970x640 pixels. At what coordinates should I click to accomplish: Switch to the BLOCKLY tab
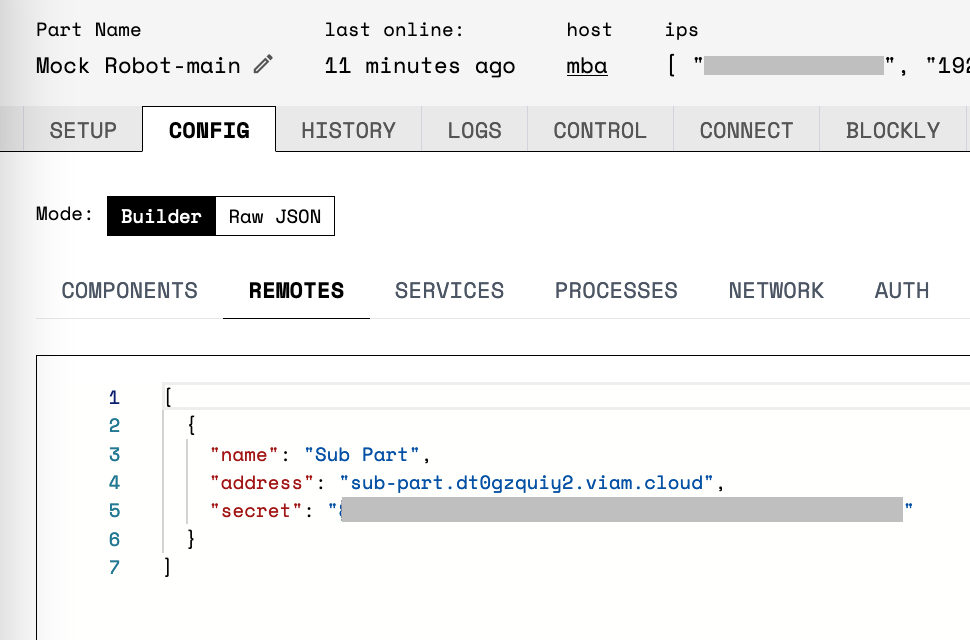pos(891,129)
